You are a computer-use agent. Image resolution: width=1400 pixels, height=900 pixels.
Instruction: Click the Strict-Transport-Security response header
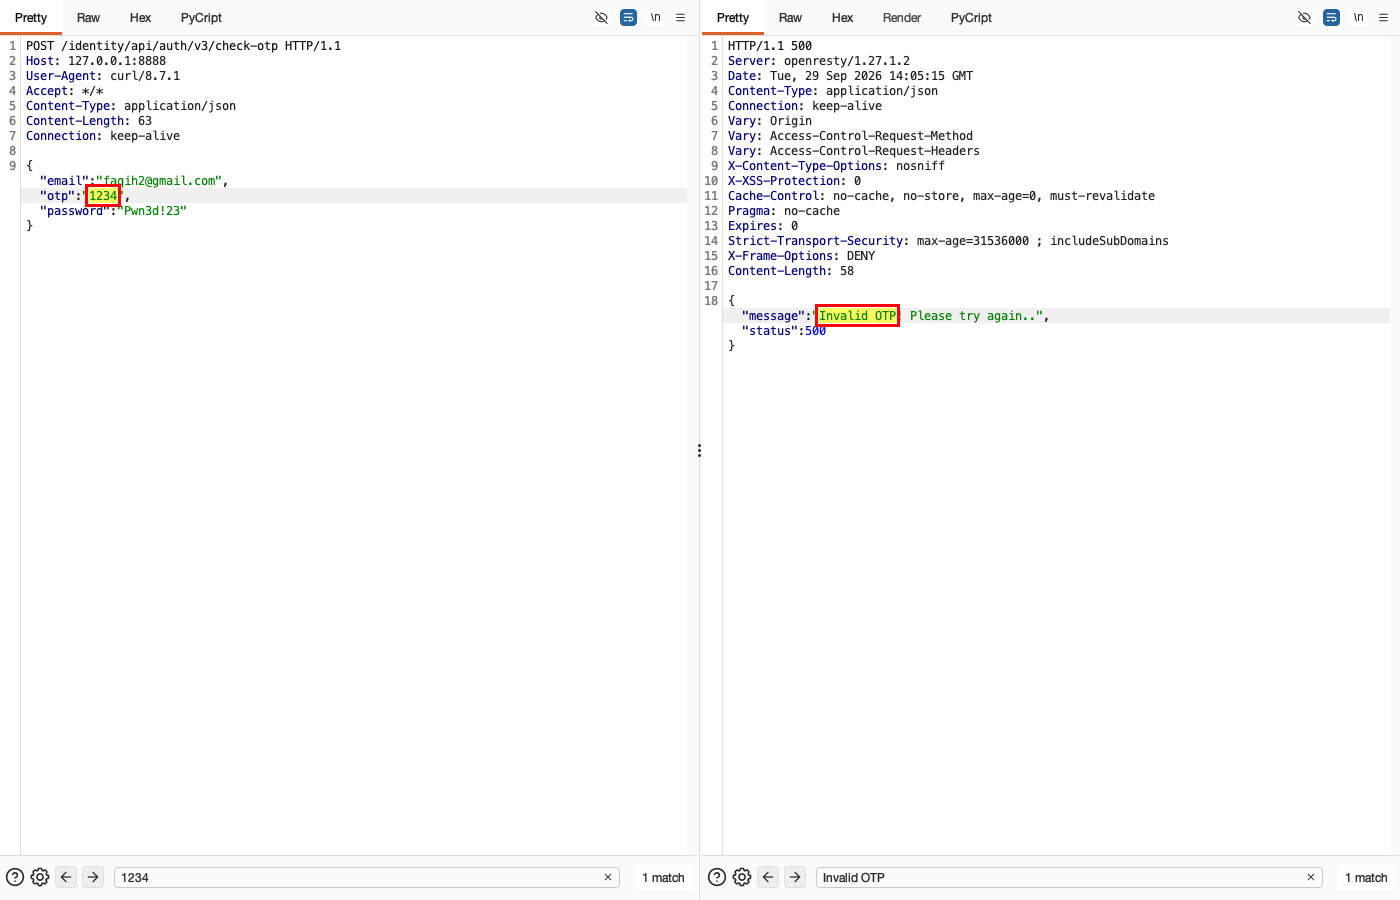coord(948,241)
